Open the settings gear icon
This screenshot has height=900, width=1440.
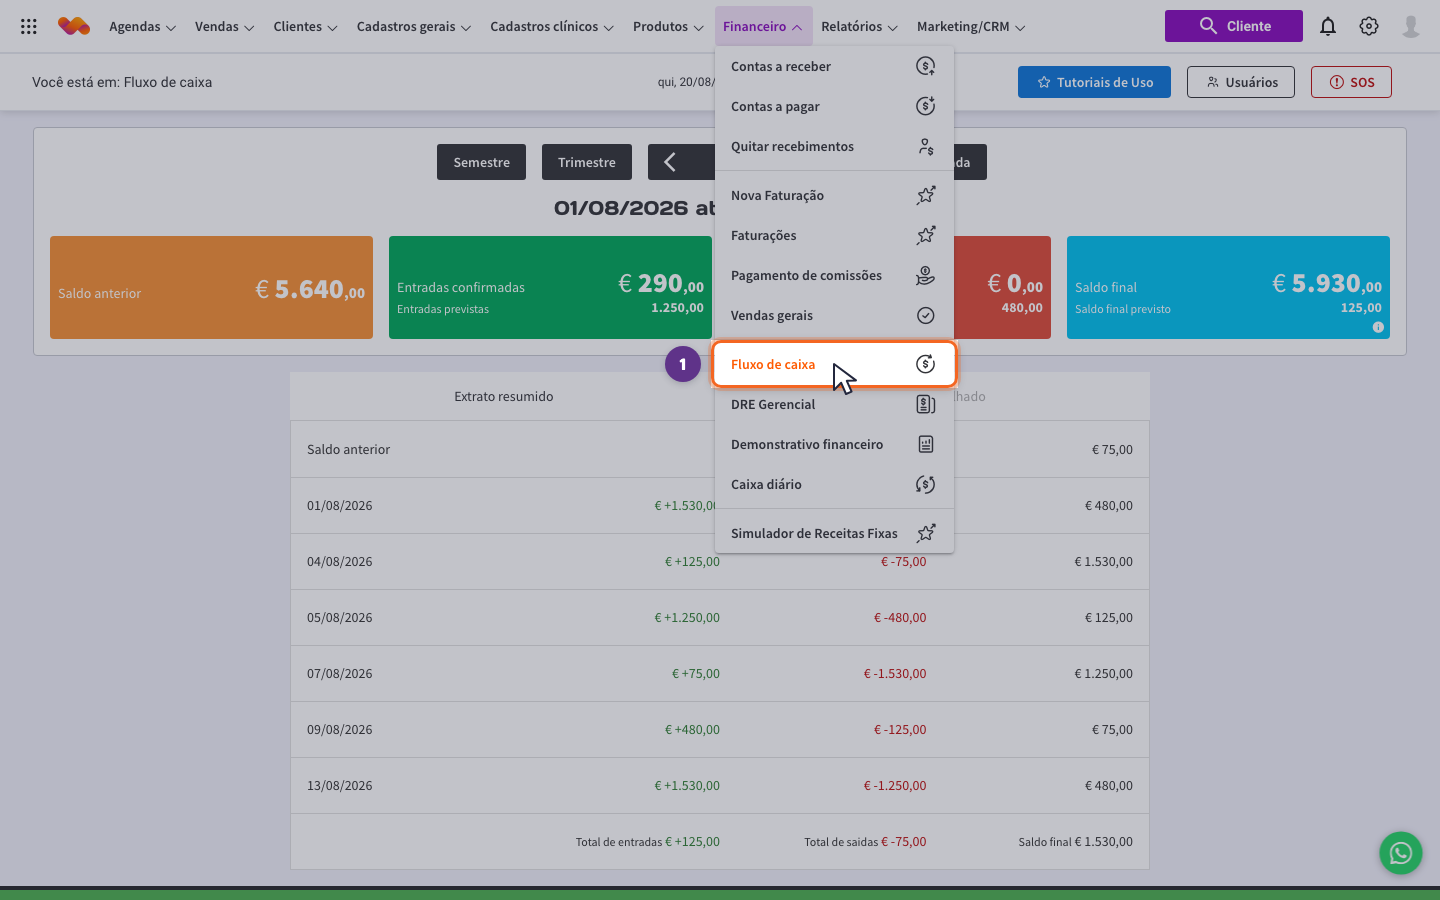pyautogui.click(x=1369, y=26)
